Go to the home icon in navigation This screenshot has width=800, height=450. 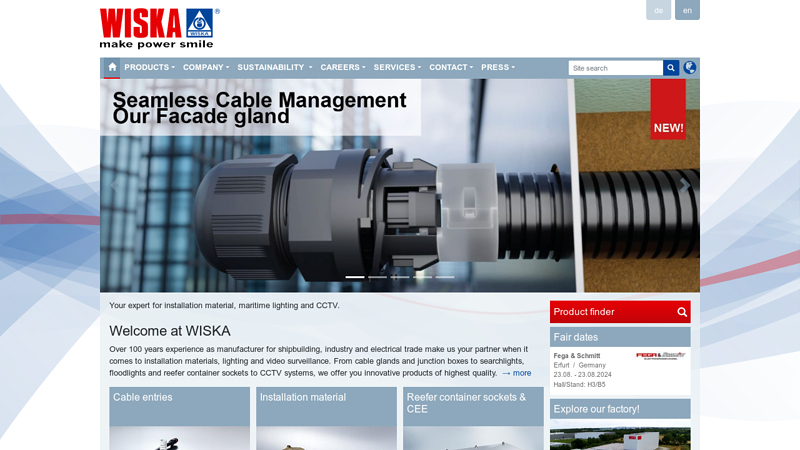pyautogui.click(x=112, y=67)
